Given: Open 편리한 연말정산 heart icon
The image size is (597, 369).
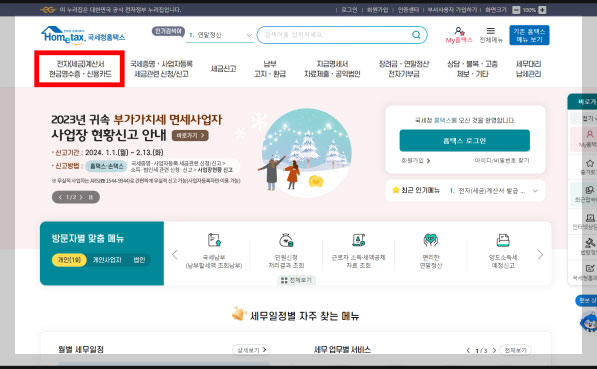Looking at the screenshot, I should click(431, 240).
